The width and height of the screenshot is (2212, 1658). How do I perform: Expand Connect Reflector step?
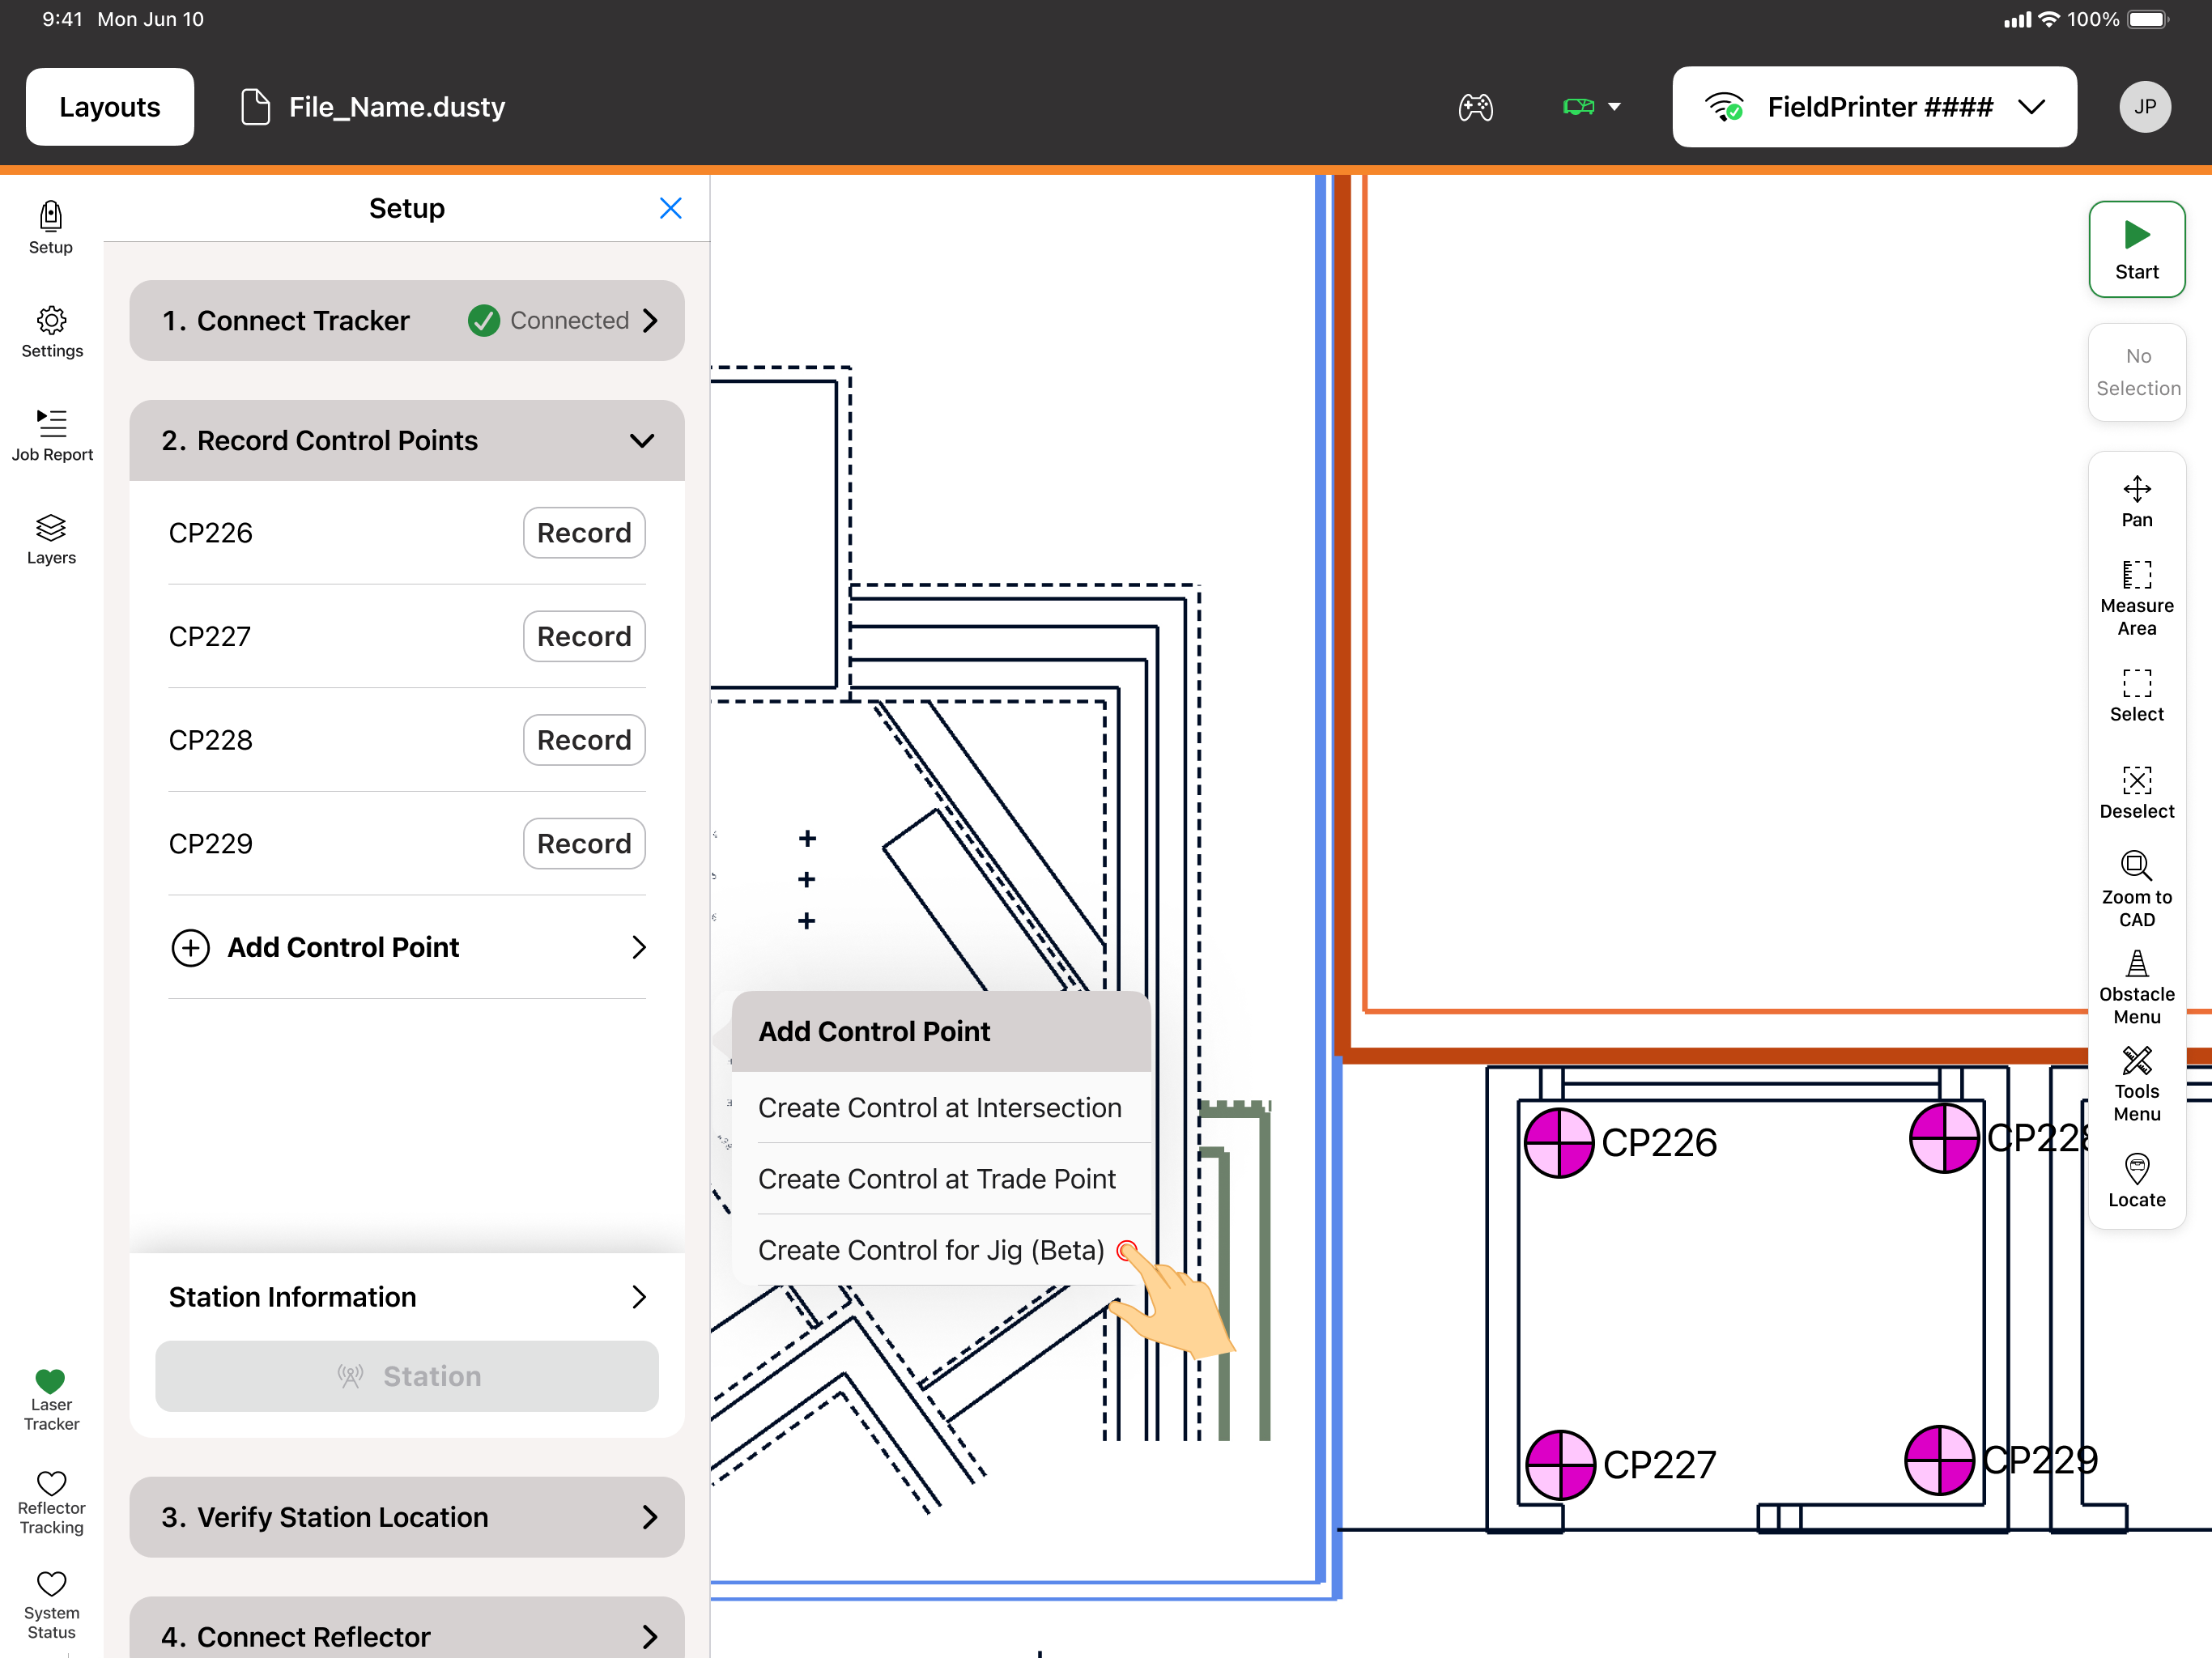(407, 1630)
